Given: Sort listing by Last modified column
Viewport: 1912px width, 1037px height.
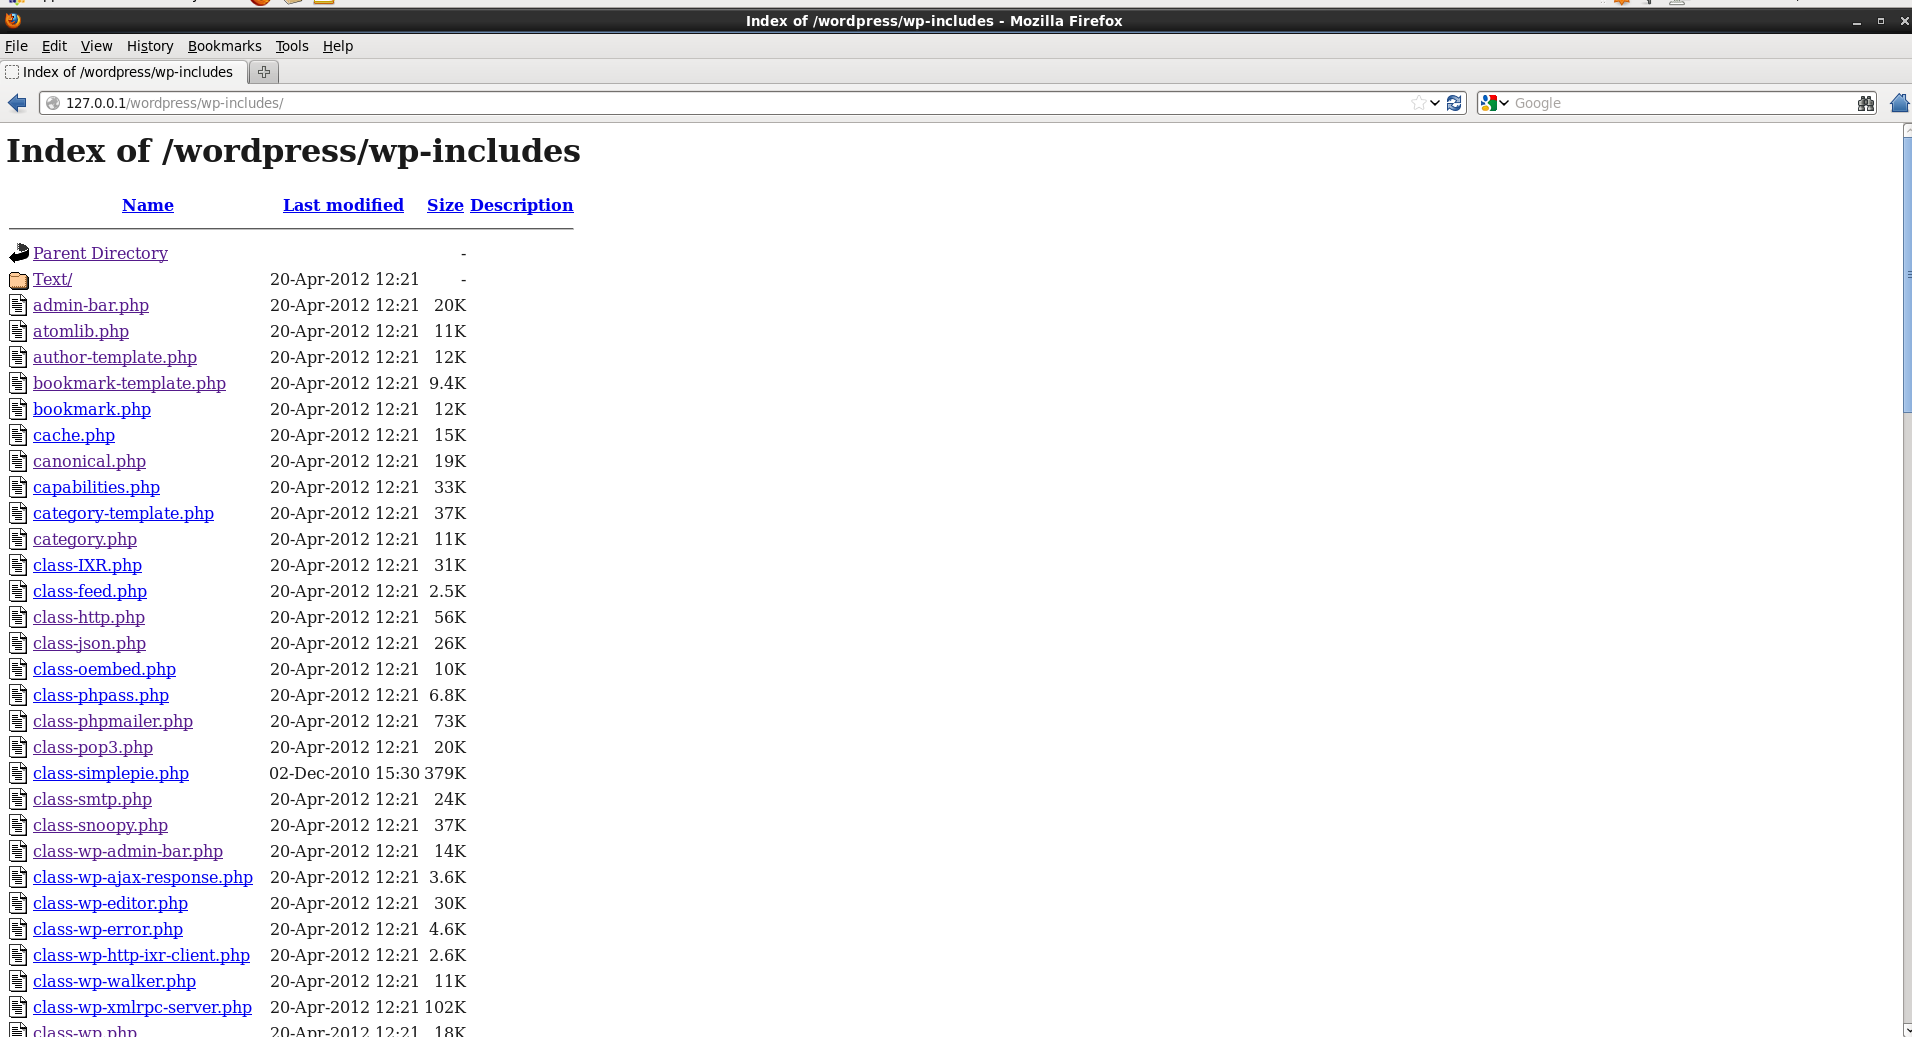Looking at the screenshot, I should coord(343,205).
